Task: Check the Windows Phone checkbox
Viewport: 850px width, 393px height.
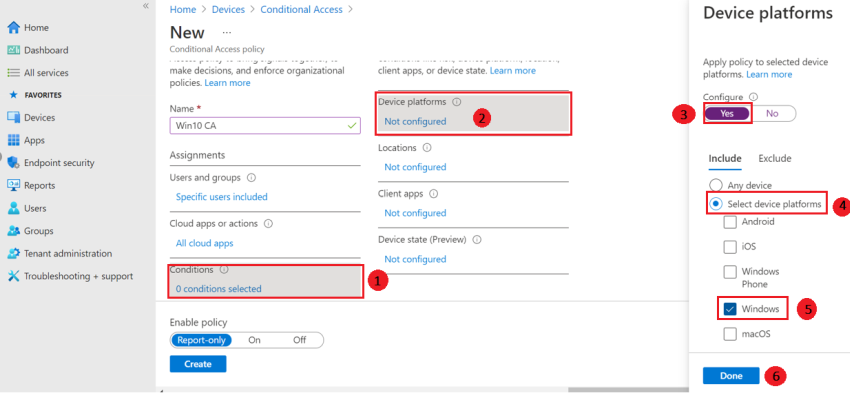Action: pyautogui.click(x=730, y=272)
